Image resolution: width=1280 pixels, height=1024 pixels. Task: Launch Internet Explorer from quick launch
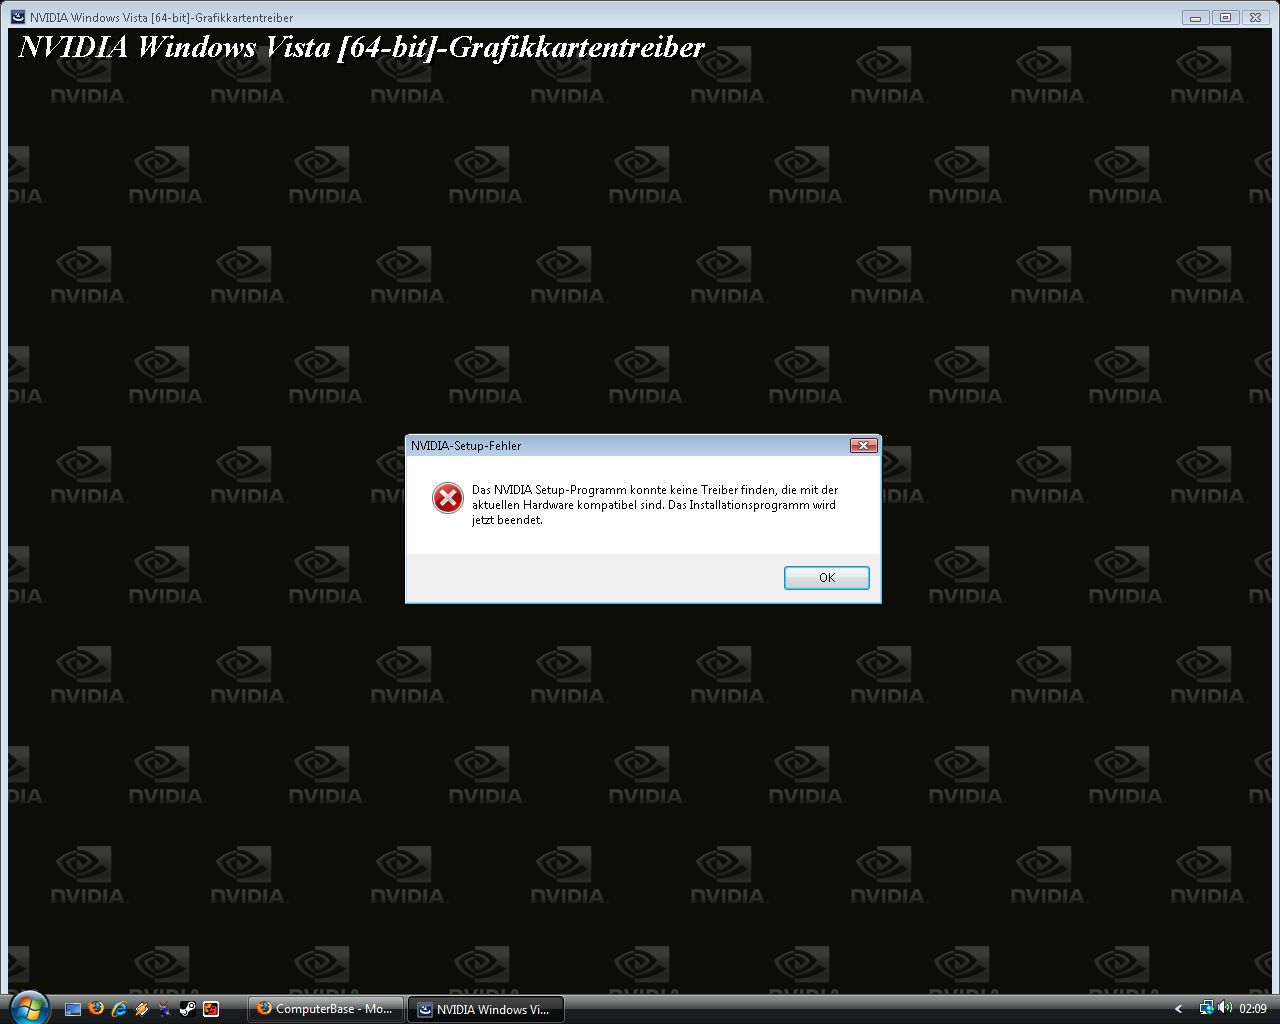(119, 1009)
